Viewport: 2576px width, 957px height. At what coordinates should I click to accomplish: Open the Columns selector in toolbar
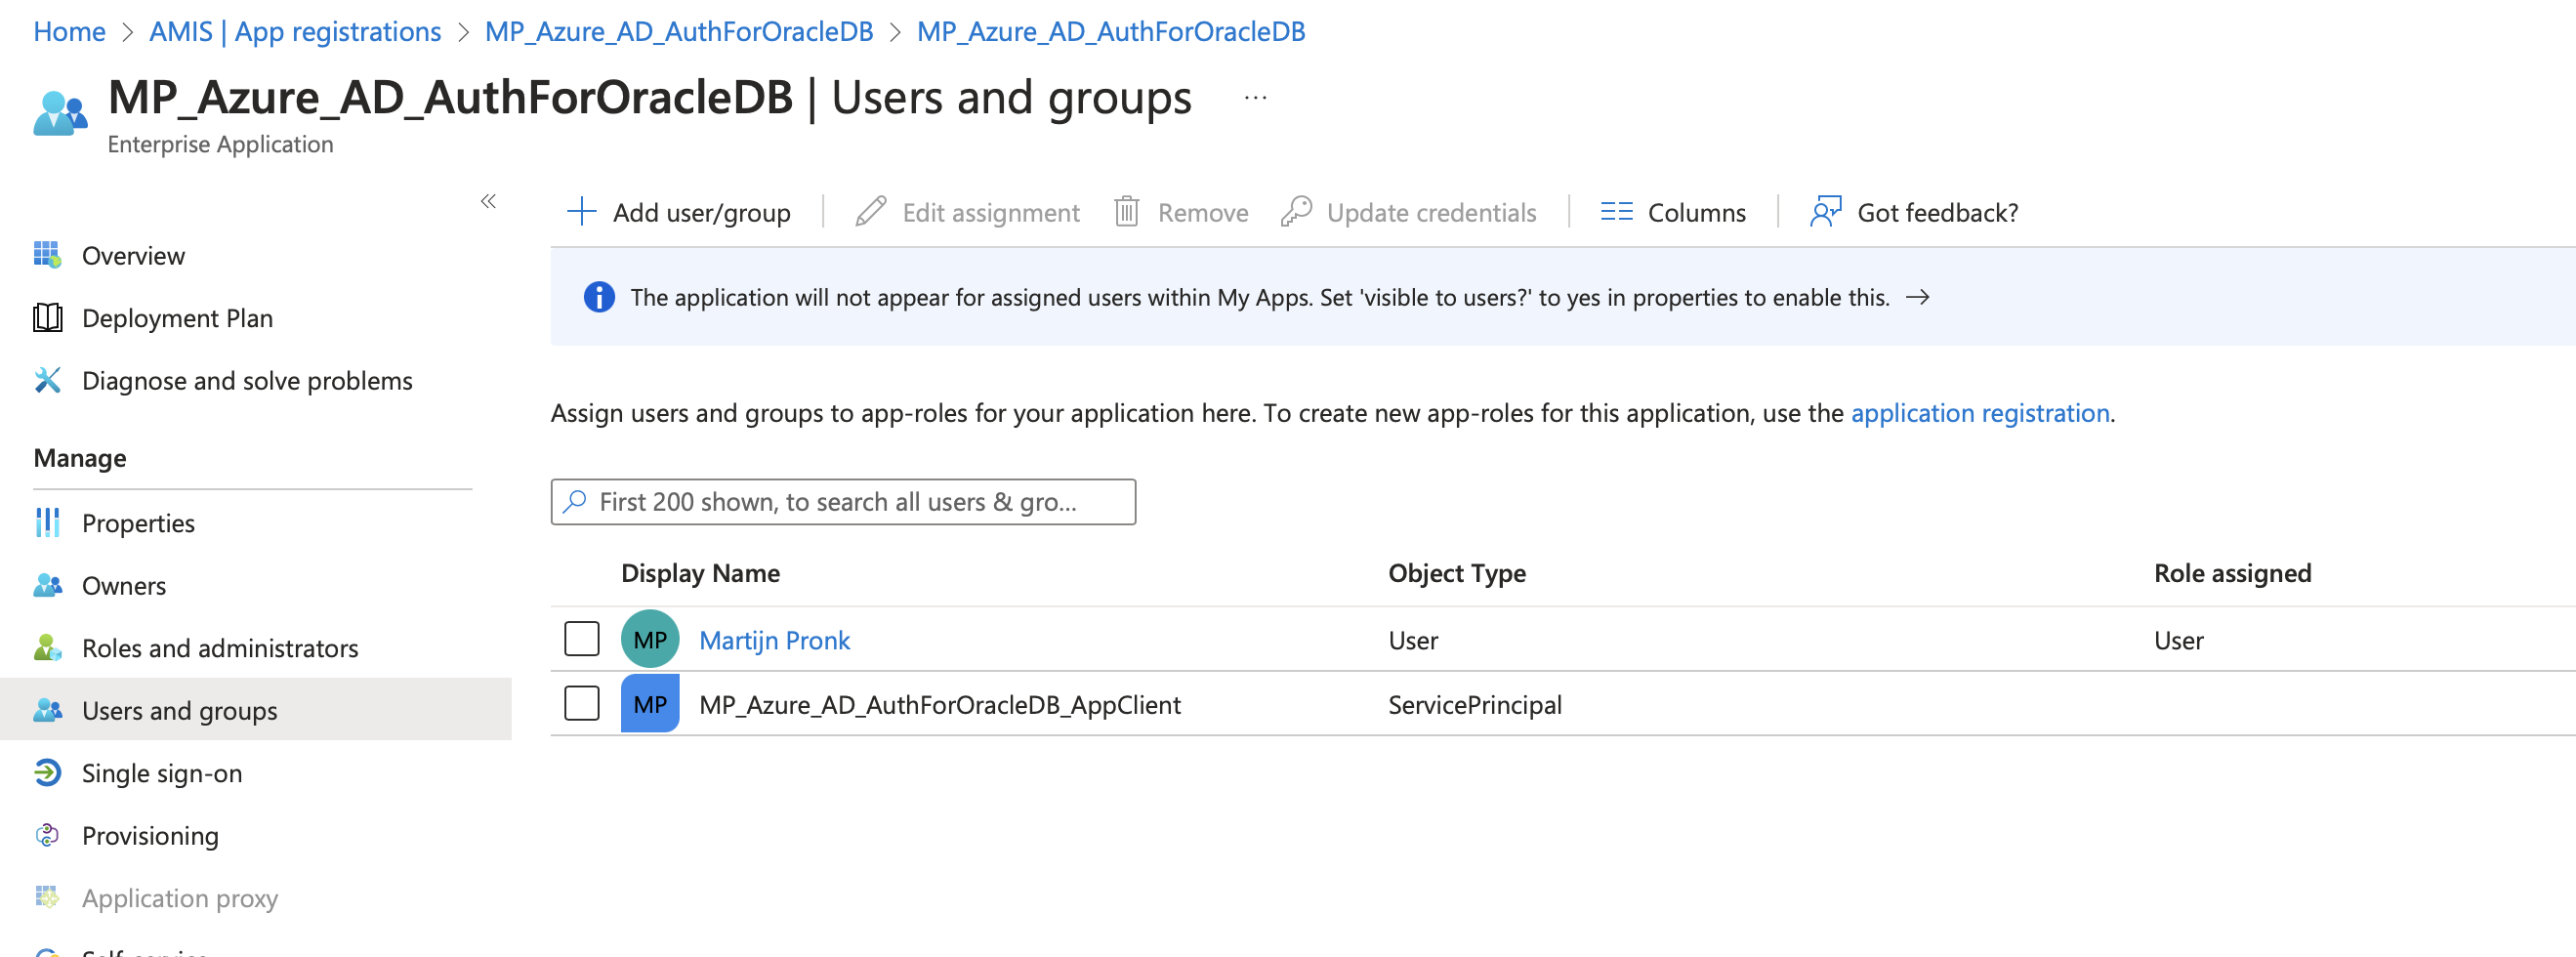pyautogui.click(x=1672, y=212)
